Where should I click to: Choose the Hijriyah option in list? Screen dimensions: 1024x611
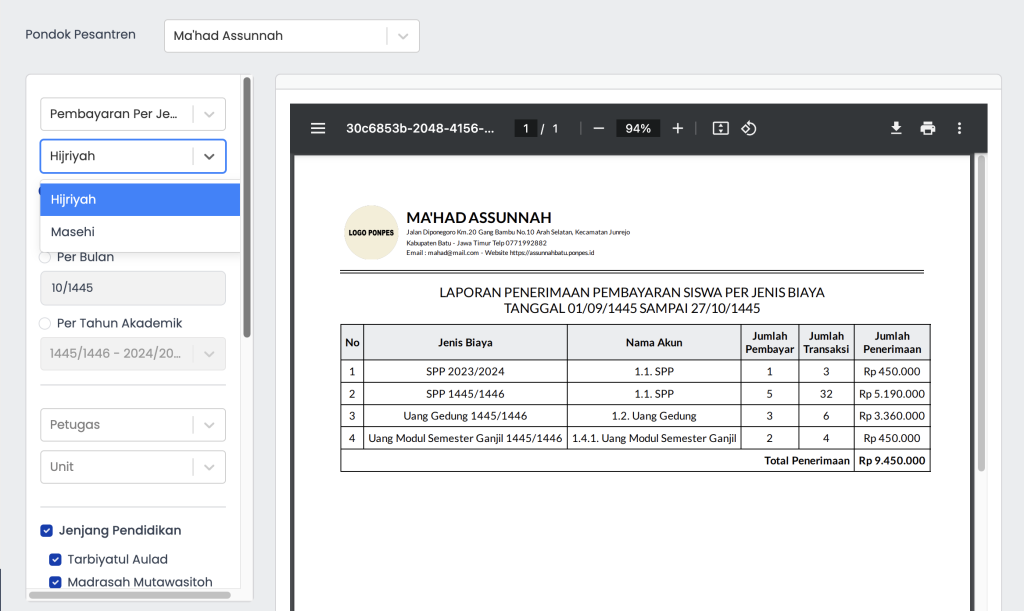coord(140,200)
